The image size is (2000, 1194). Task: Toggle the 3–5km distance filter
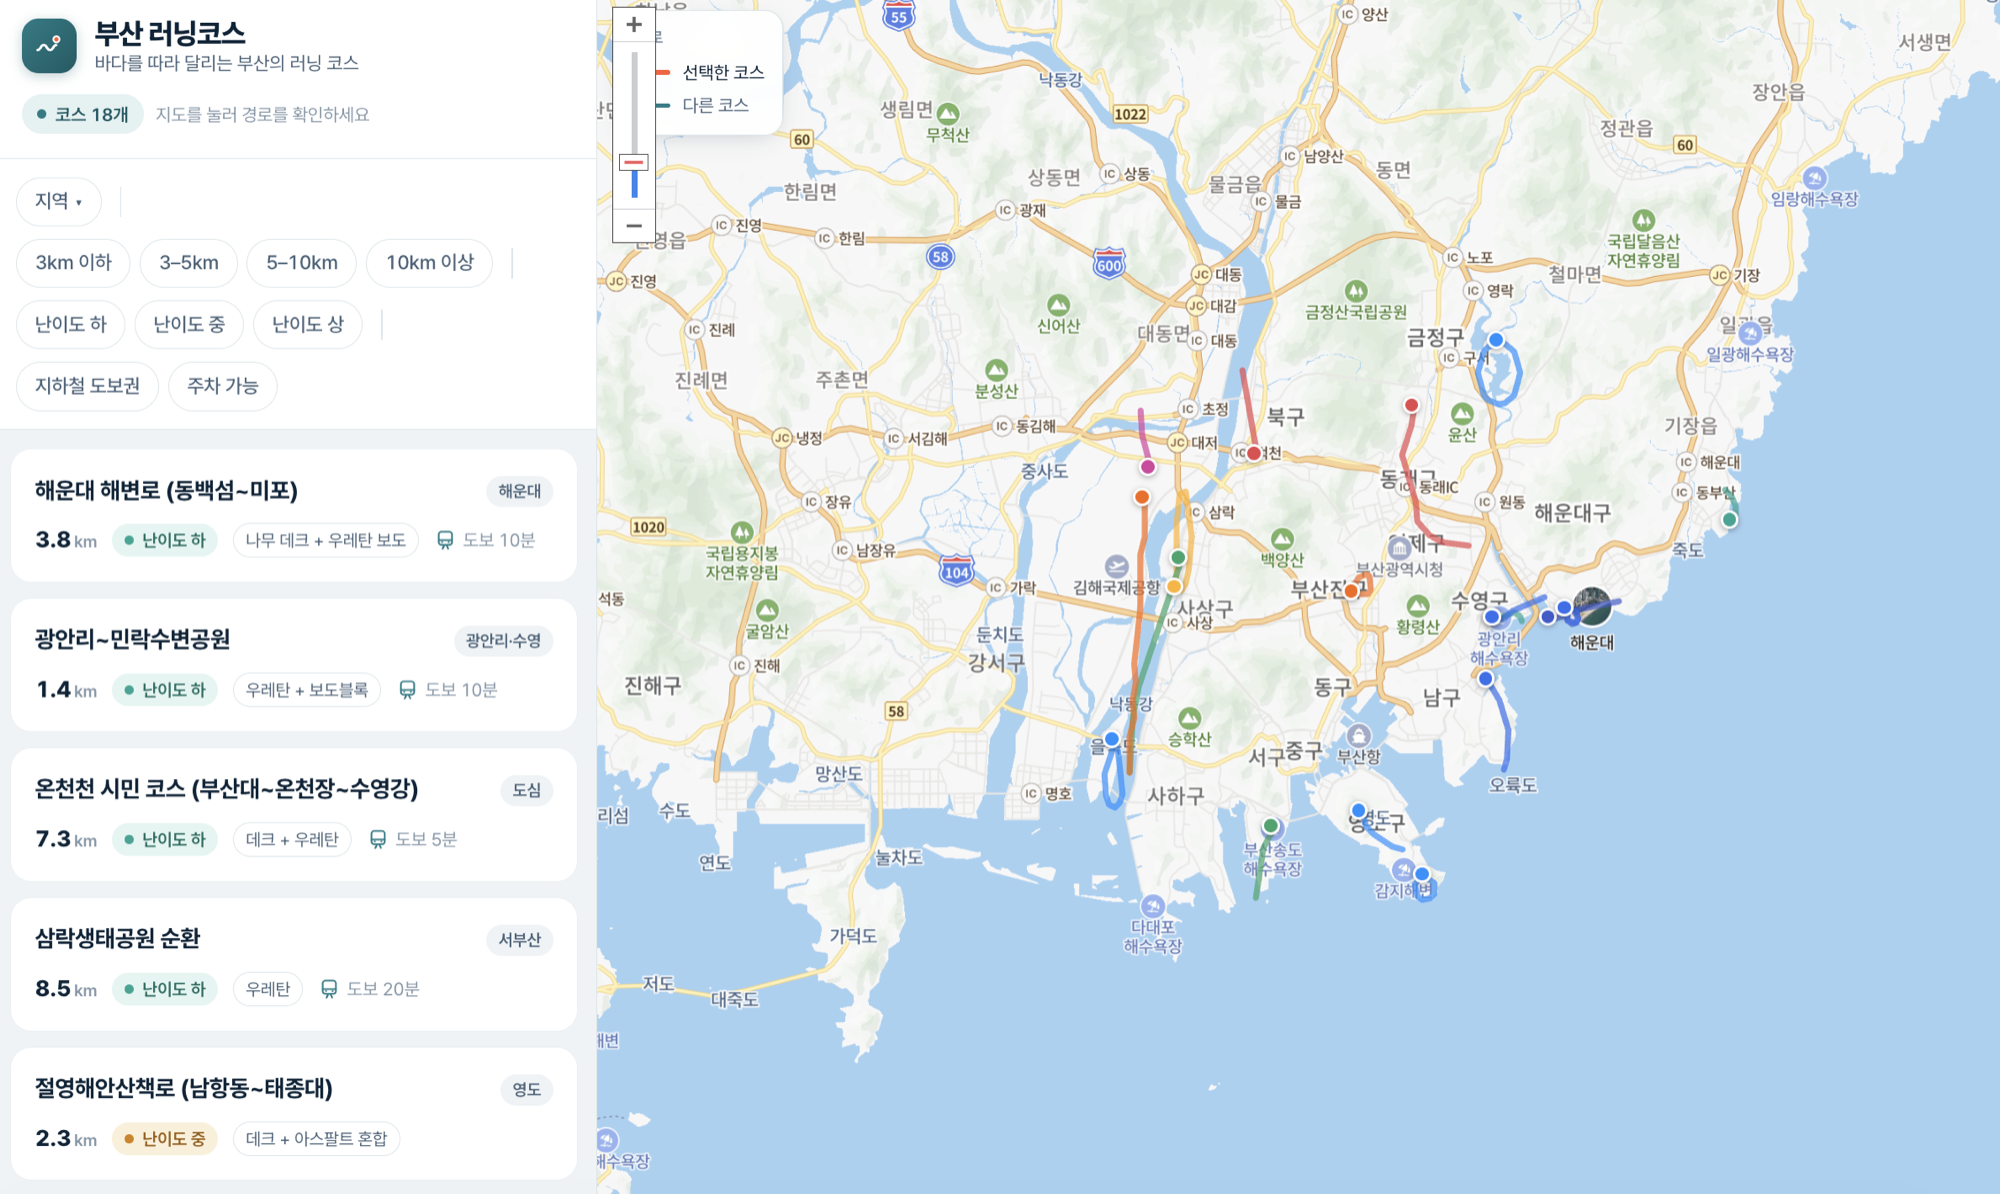[x=189, y=263]
